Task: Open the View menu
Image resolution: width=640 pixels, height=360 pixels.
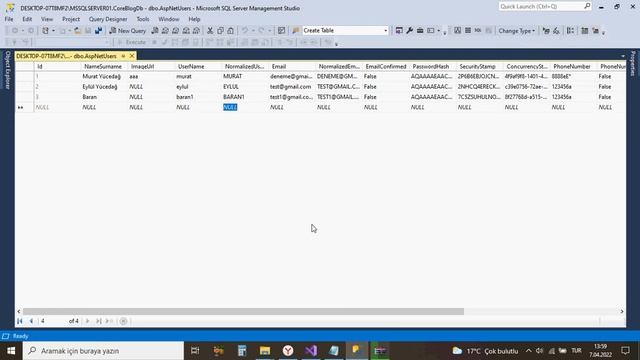Action: pyautogui.click(x=47, y=19)
